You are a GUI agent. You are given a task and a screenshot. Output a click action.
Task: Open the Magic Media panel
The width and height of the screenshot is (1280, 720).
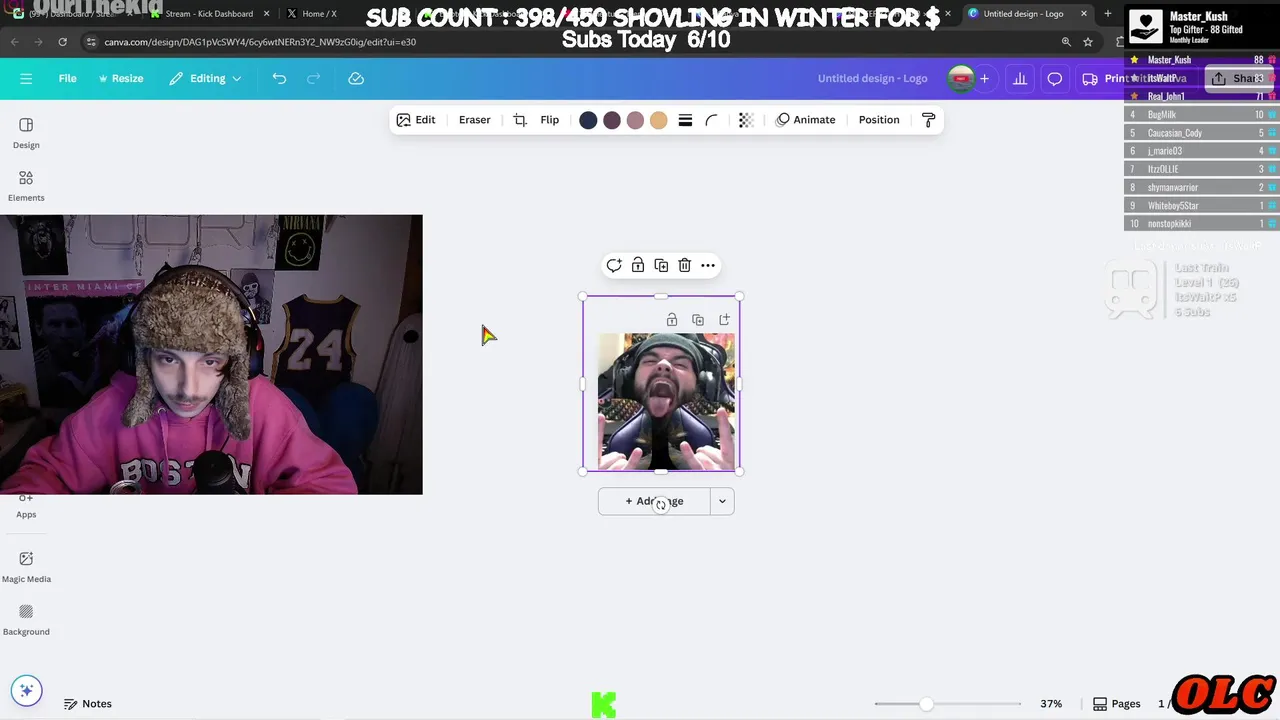26,566
